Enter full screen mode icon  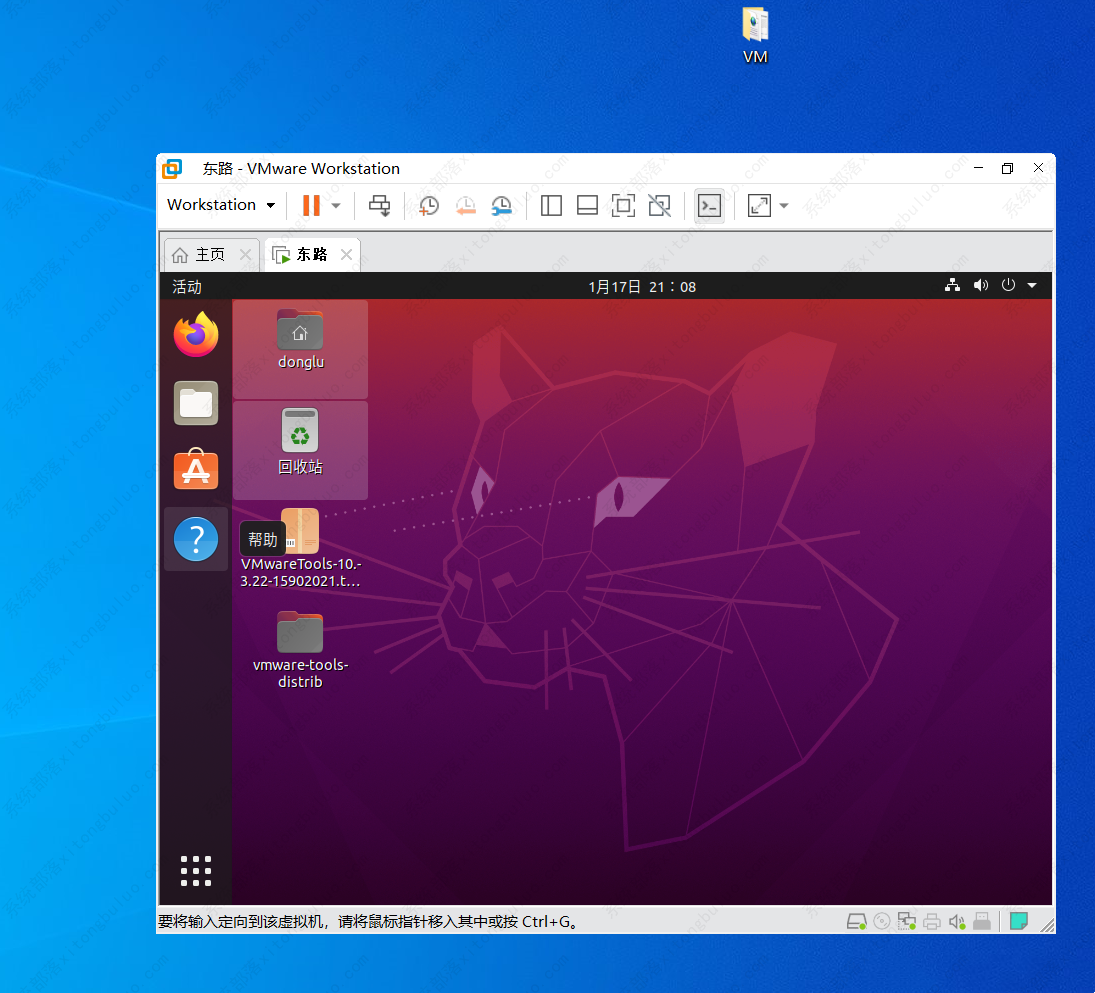623,206
